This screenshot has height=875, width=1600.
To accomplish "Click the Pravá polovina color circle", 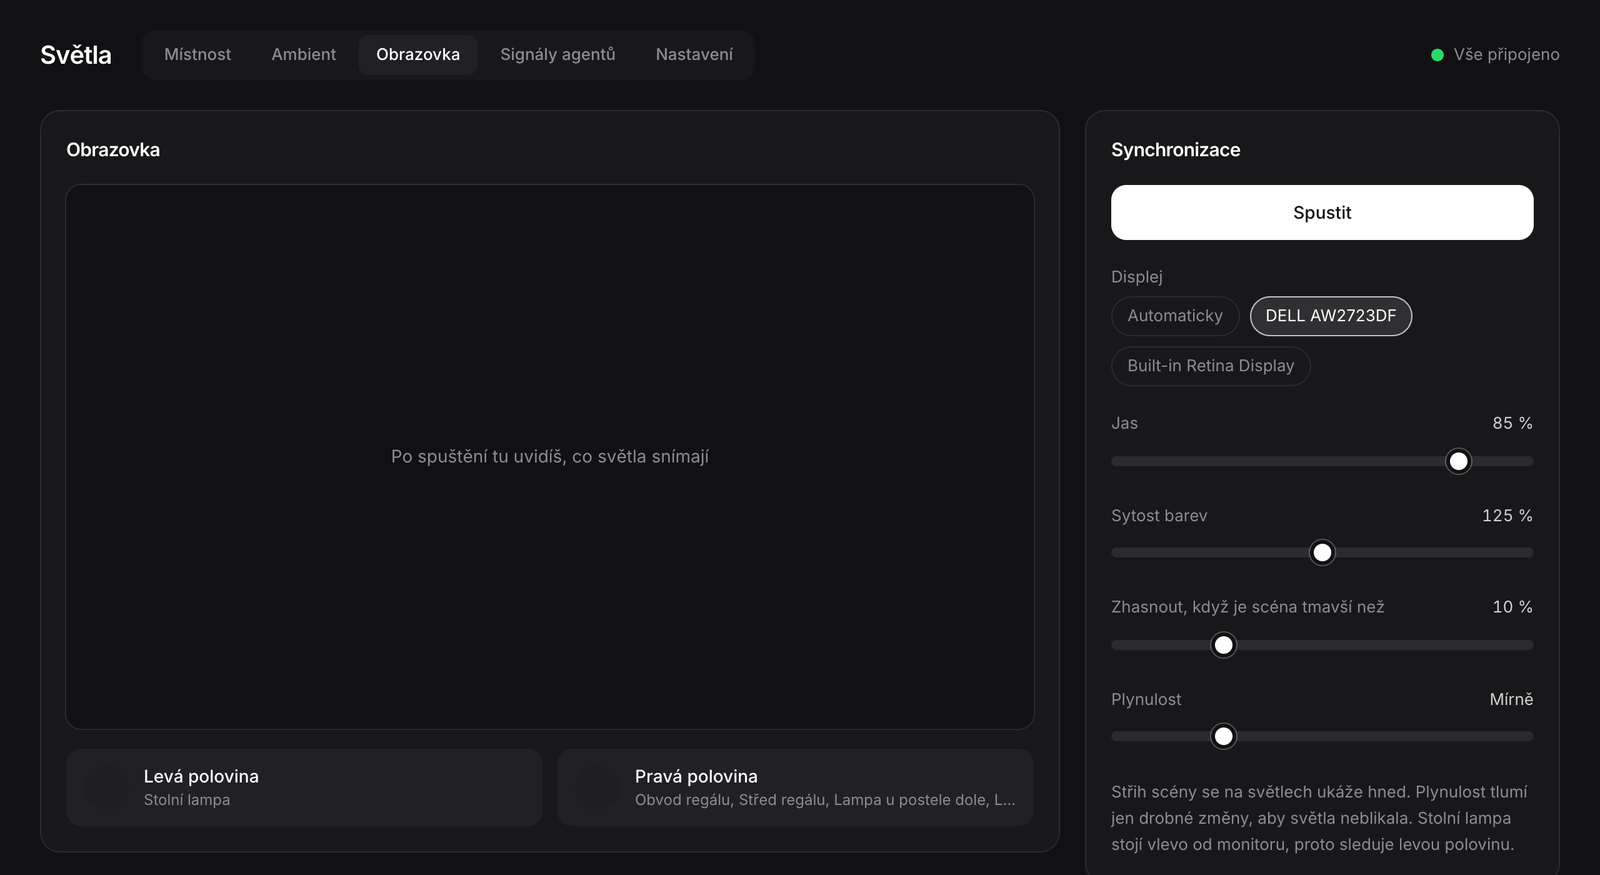I will pyautogui.click(x=597, y=787).
